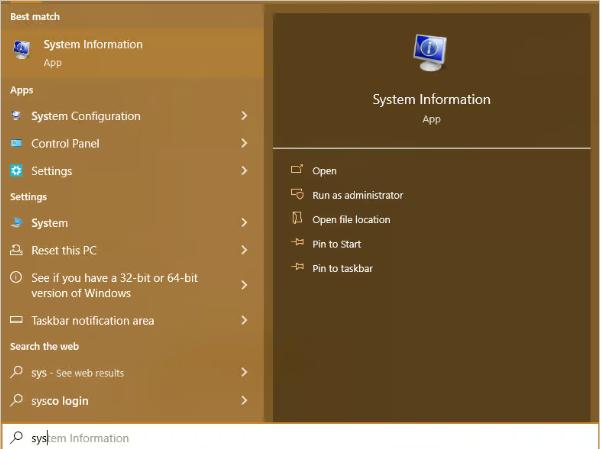Click the magnifier icon next to sysco login
Image resolution: width=601 pixels, height=449 pixels.
point(16,400)
